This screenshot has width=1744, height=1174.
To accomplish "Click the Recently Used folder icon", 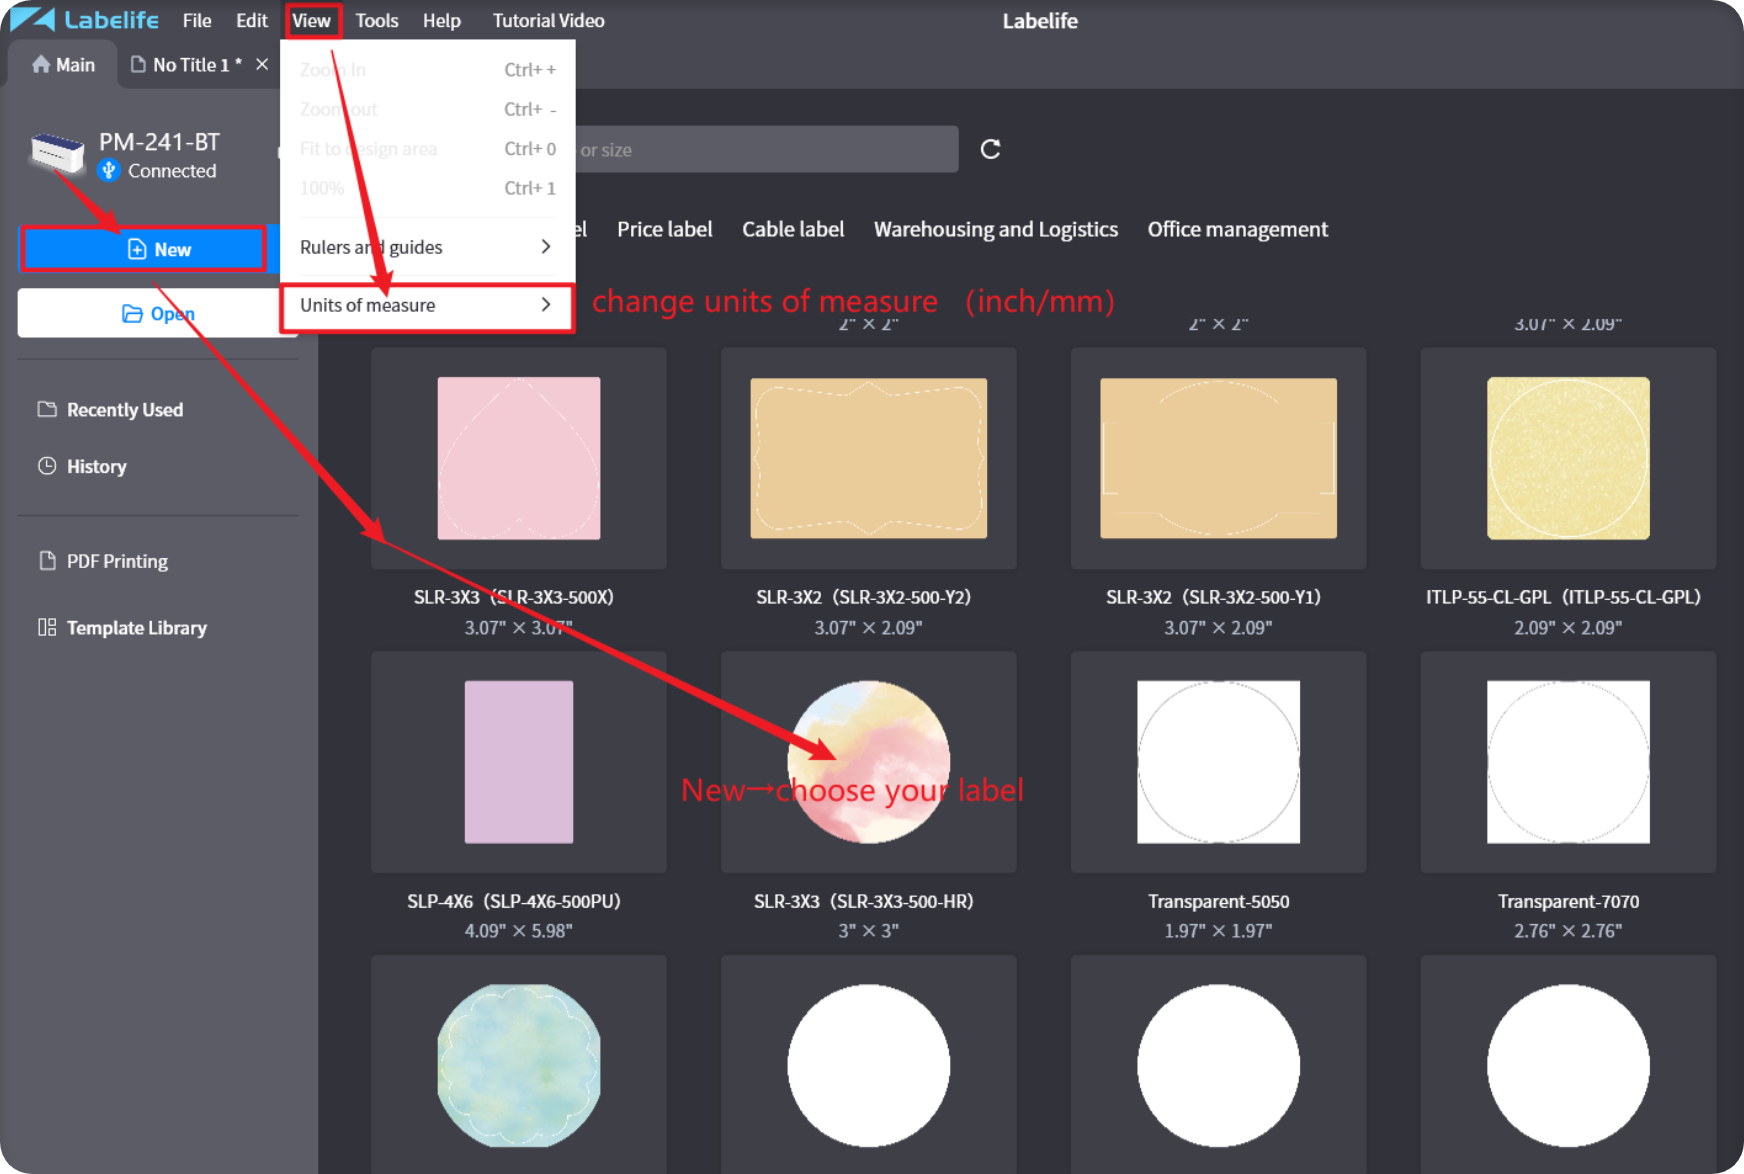I will [47, 409].
